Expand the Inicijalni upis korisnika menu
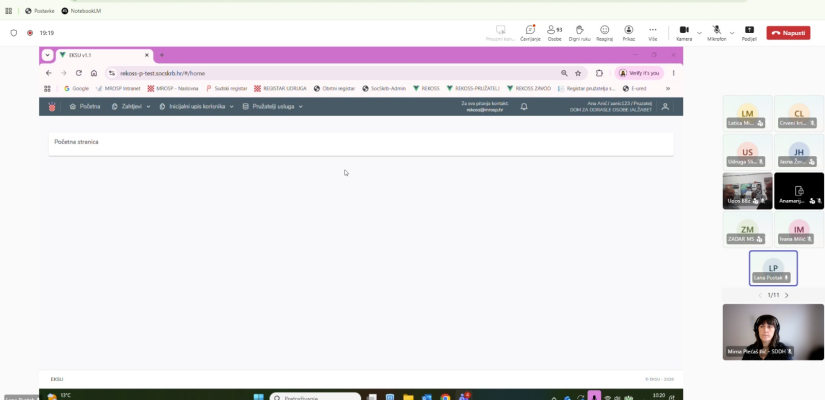Image resolution: width=825 pixels, height=400 pixels. [196, 106]
